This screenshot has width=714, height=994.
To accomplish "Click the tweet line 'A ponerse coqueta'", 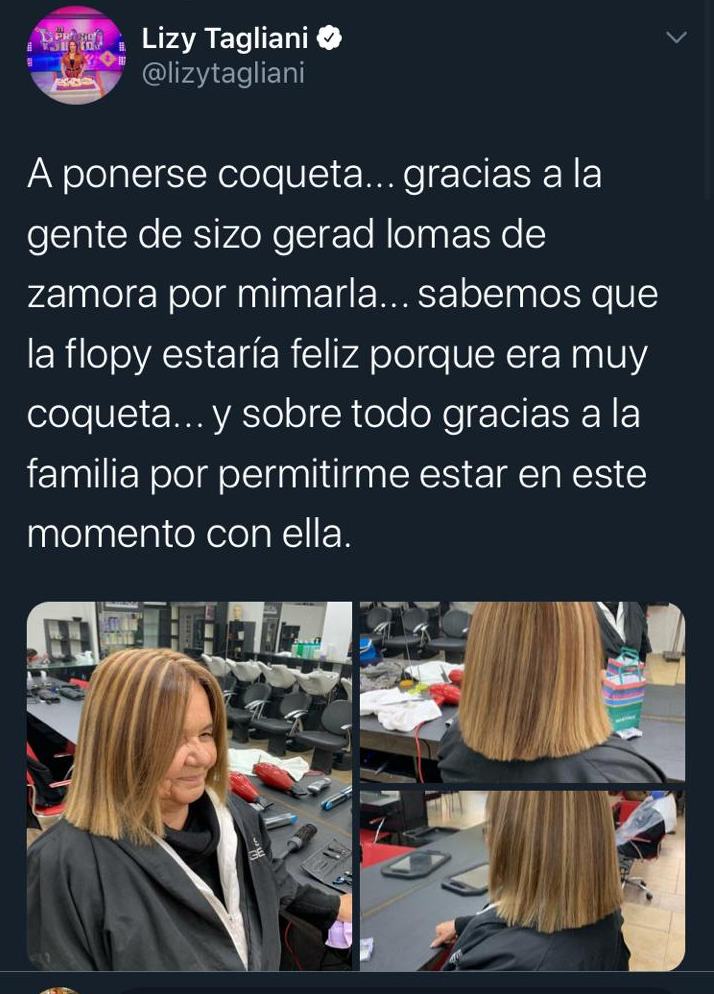I will coord(205,174).
